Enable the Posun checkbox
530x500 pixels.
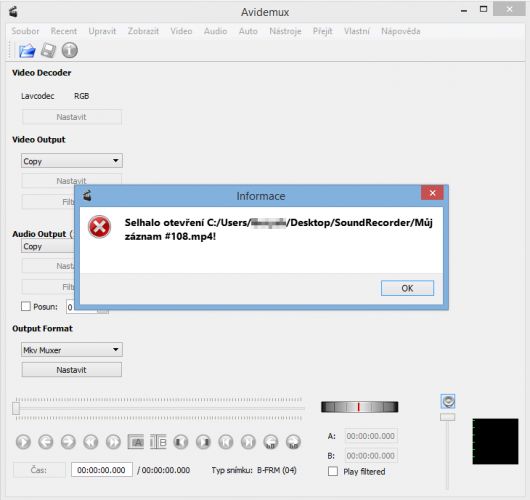point(26,306)
